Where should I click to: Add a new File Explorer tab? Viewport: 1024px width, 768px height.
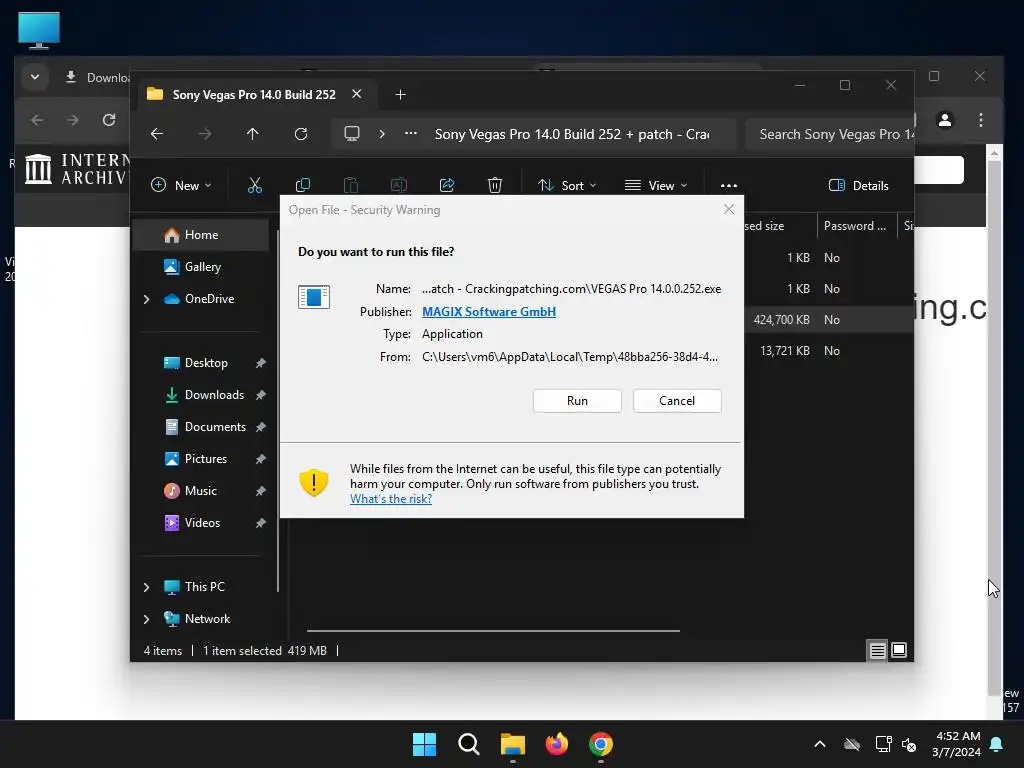[400, 95]
